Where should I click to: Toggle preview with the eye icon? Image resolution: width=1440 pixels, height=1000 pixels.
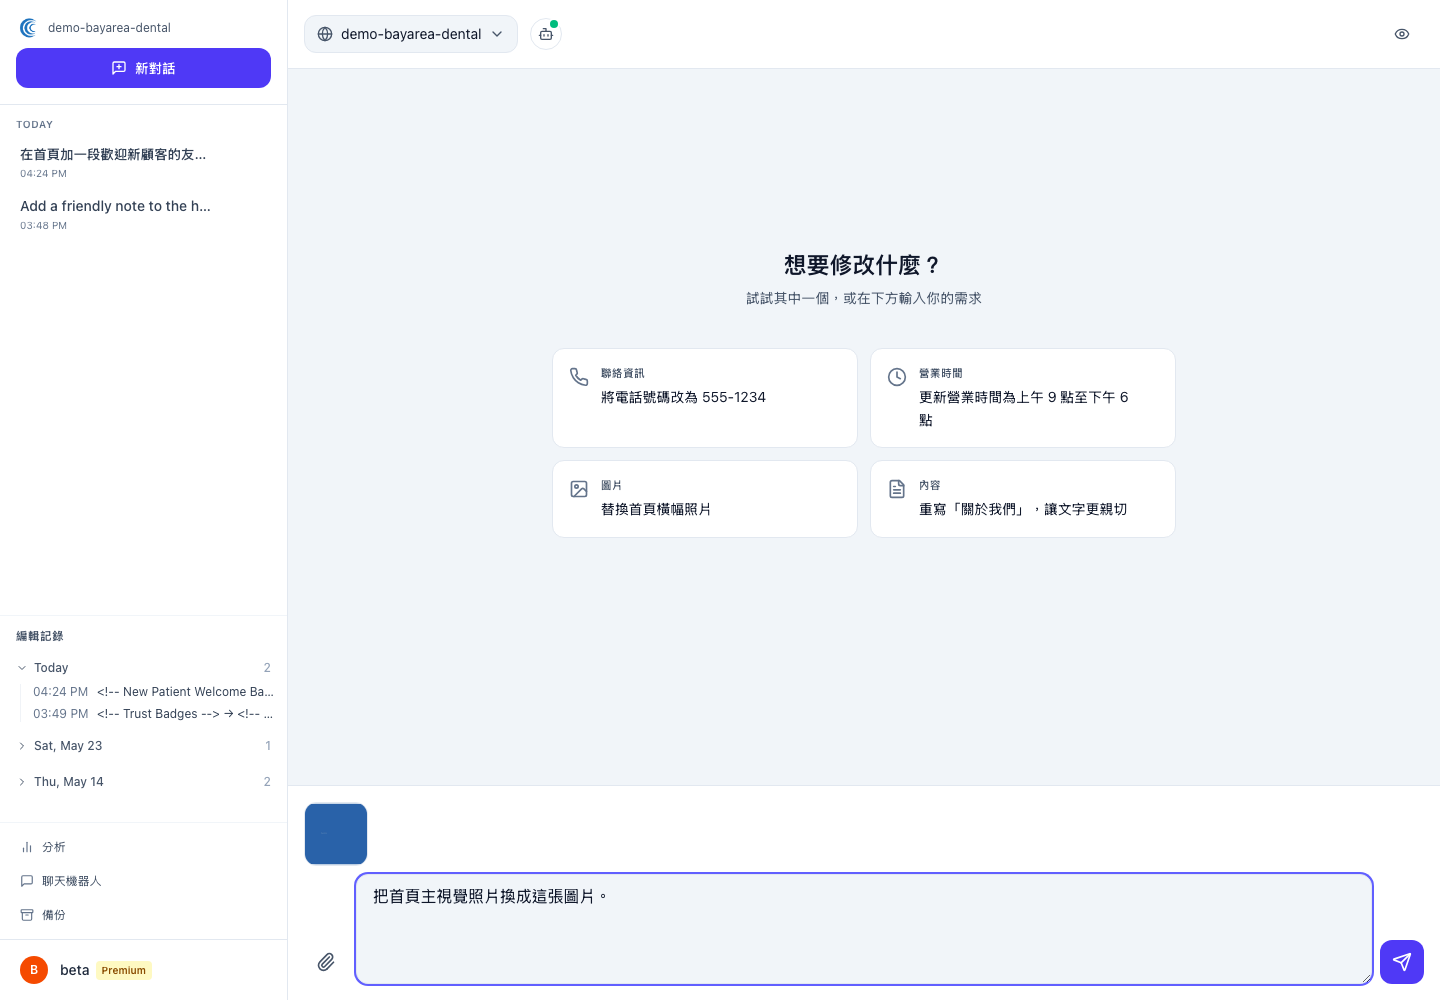click(1402, 34)
